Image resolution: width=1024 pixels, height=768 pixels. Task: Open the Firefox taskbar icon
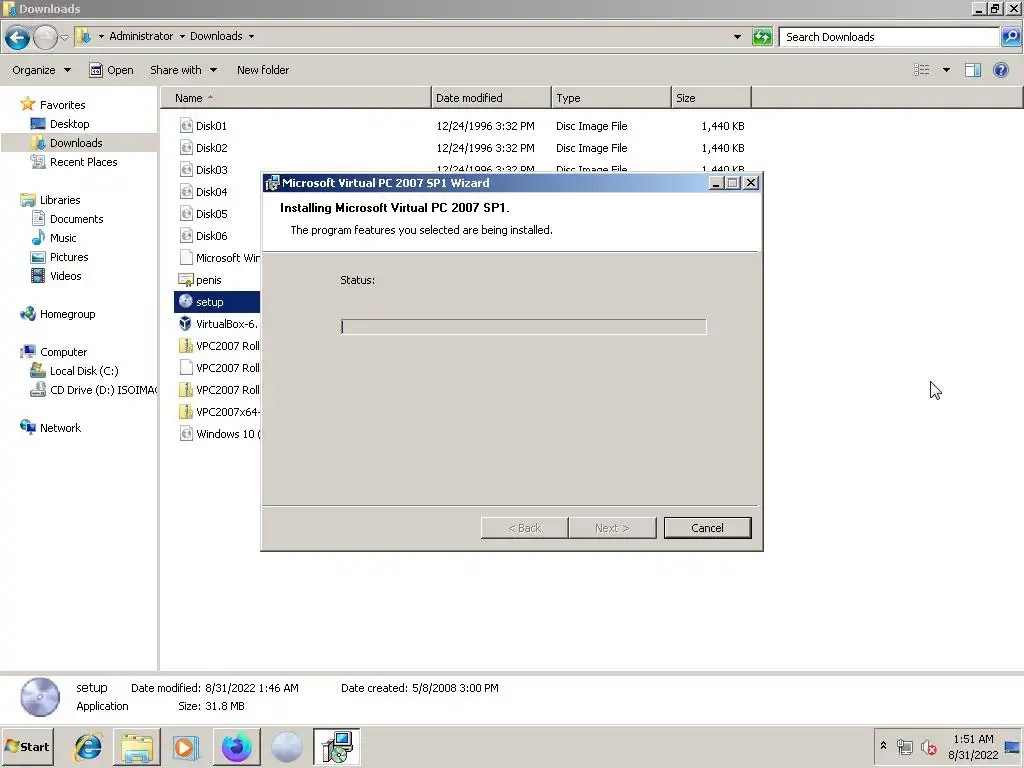click(236, 747)
